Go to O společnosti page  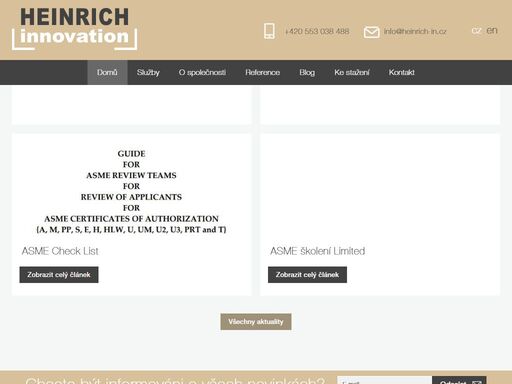coord(202,72)
